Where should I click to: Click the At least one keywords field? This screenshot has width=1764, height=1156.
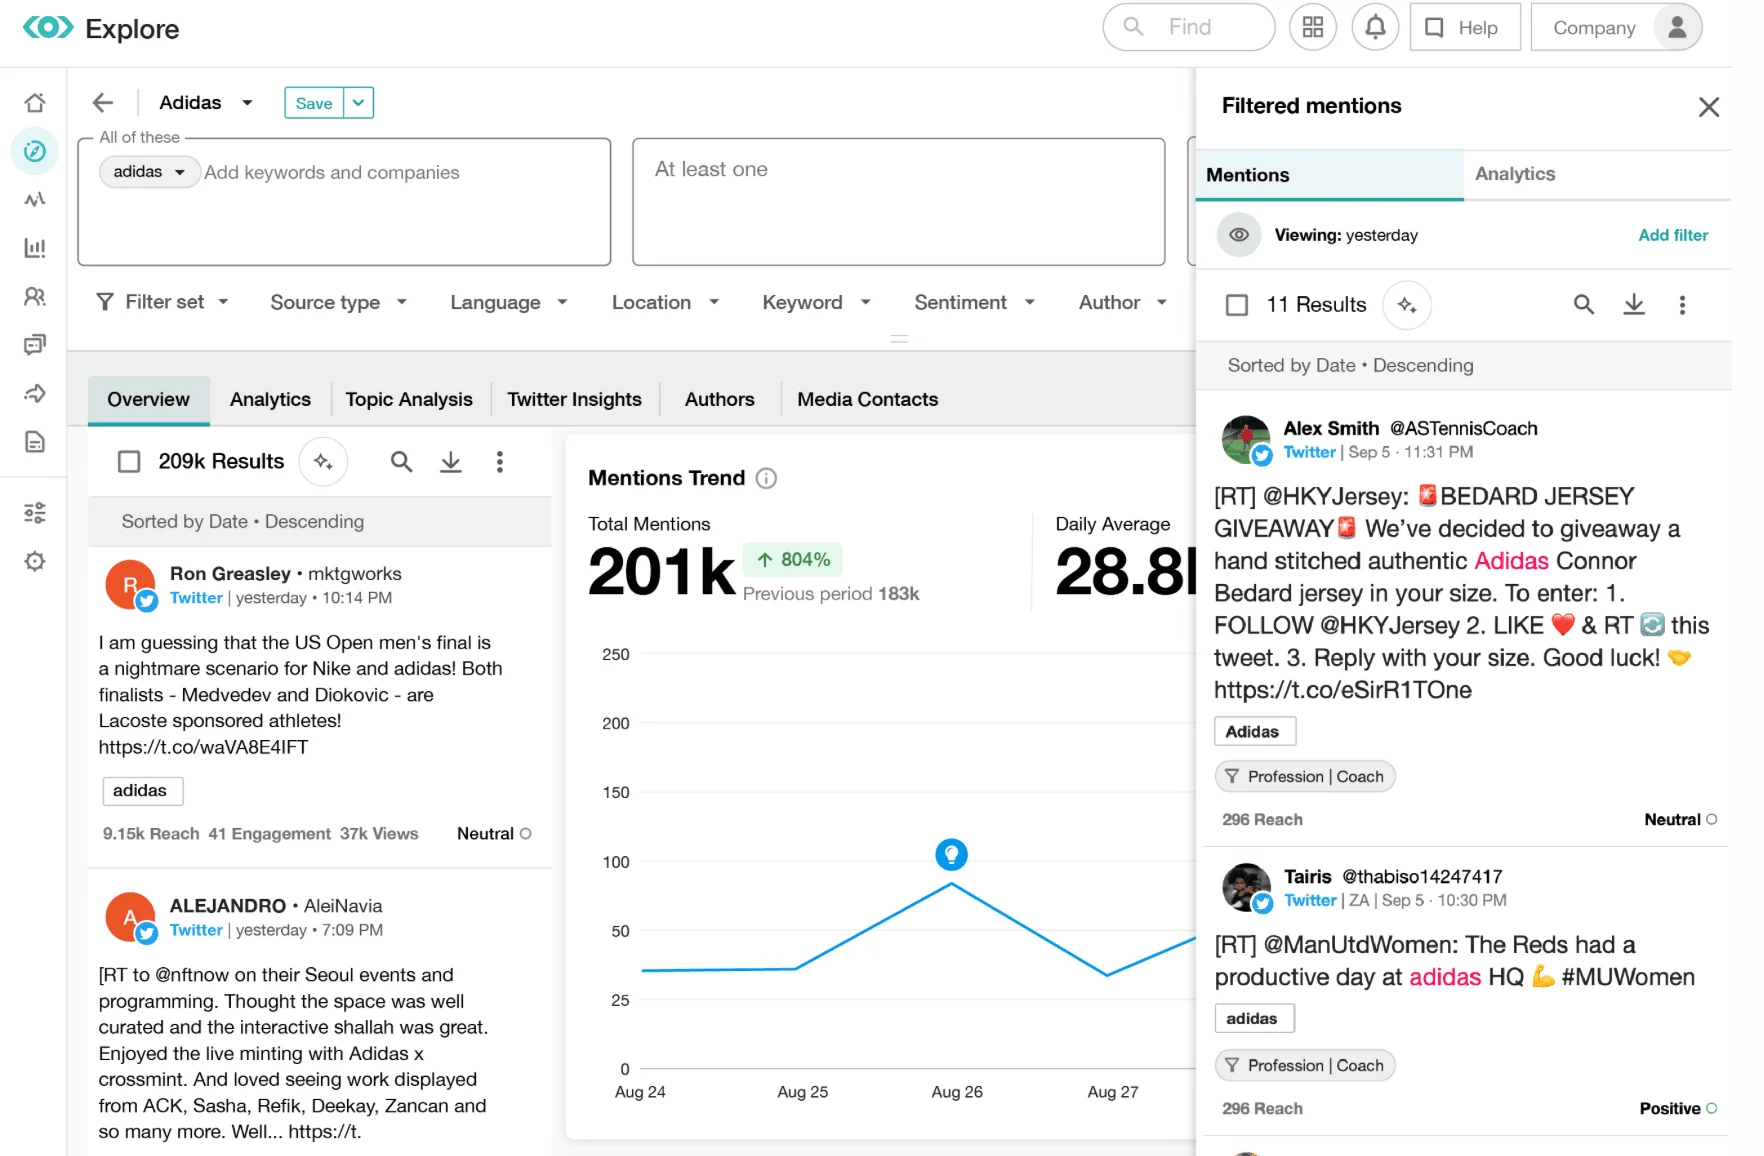(x=898, y=200)
